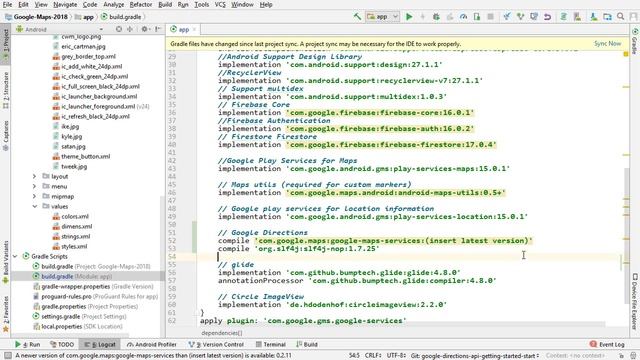
Task: Close the app editor tab
Action: click(x=194, y=29)
